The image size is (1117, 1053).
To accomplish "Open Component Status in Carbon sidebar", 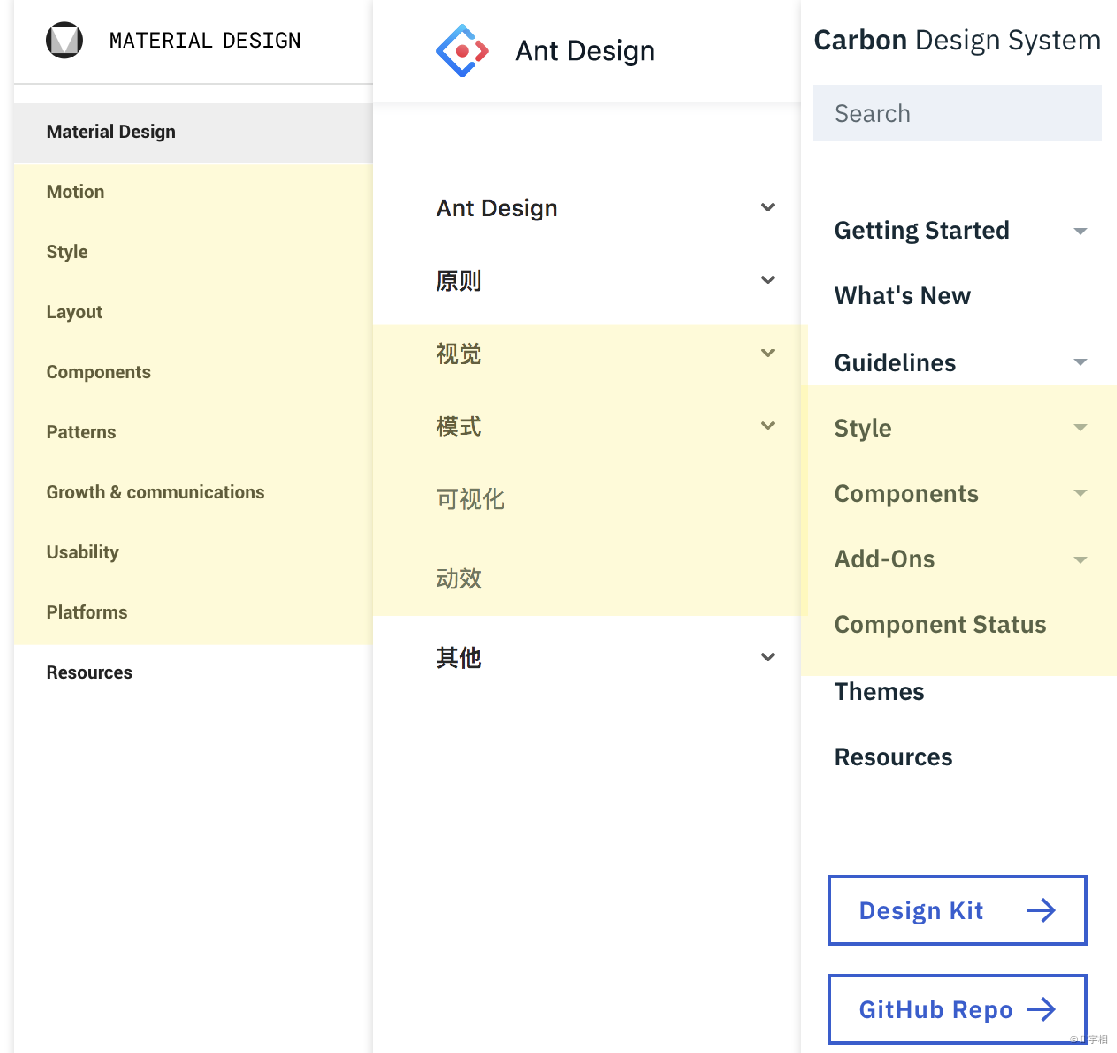I will click(x=940, y=625).
